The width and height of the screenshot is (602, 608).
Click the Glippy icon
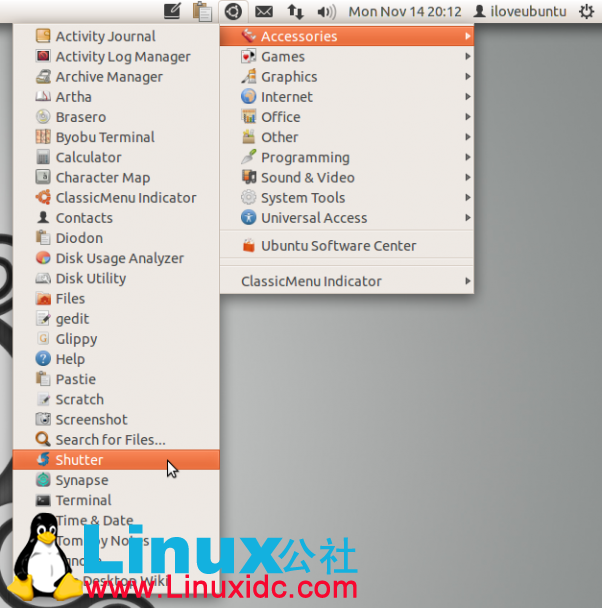click(43, 339)
